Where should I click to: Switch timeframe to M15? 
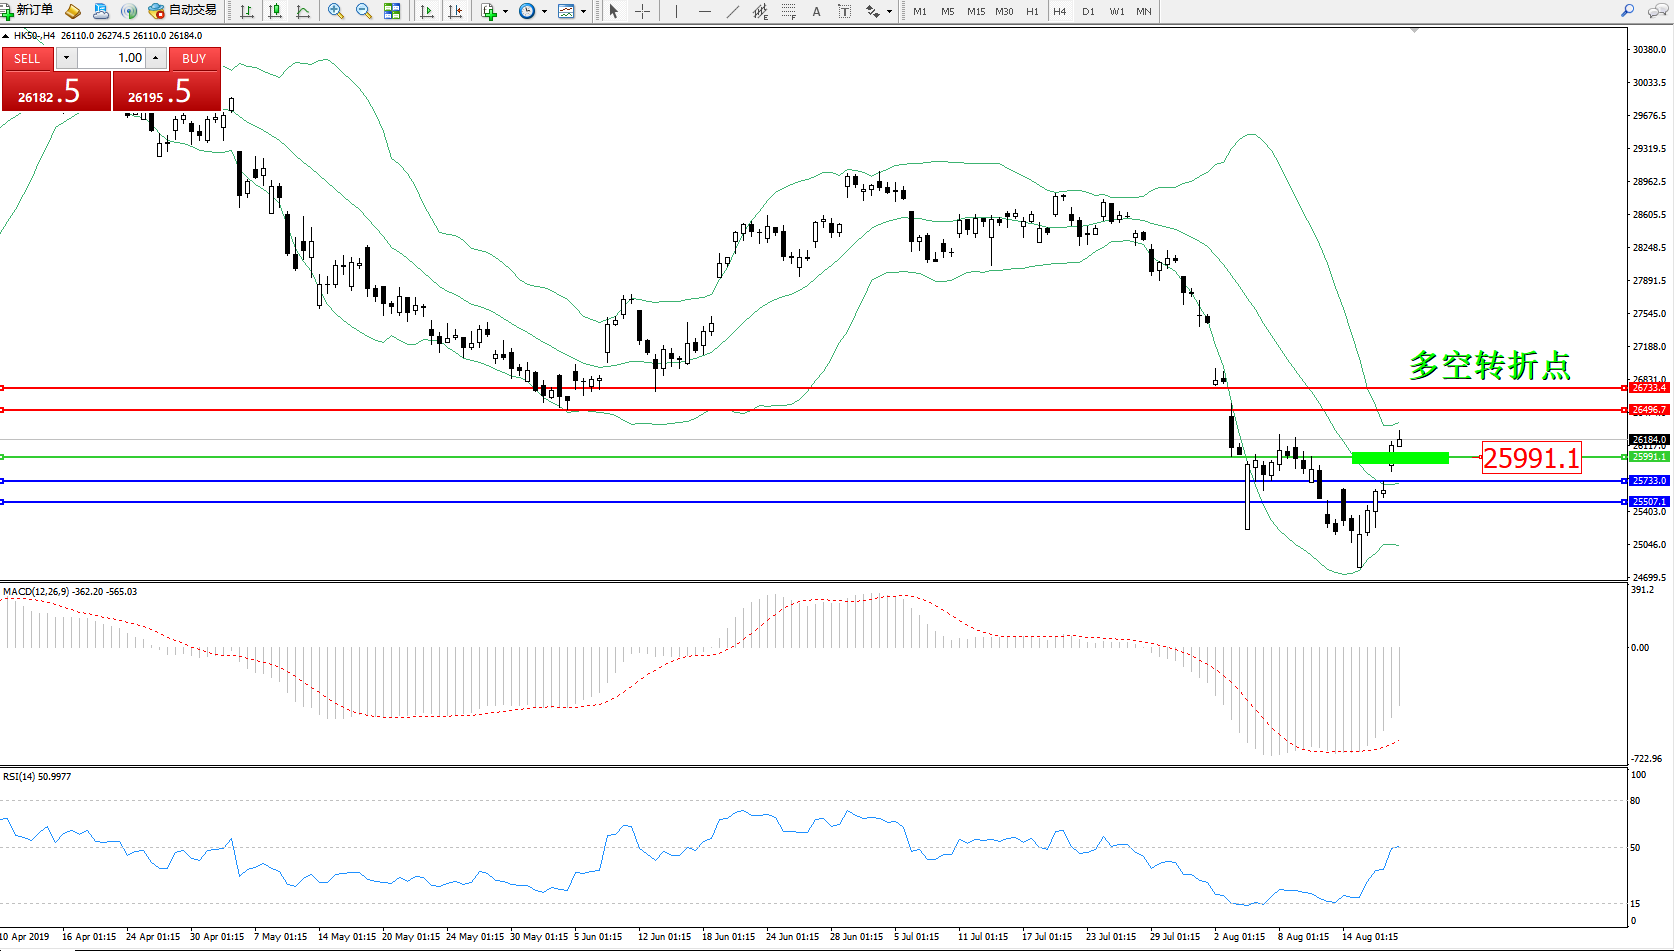tap(976, 11)
